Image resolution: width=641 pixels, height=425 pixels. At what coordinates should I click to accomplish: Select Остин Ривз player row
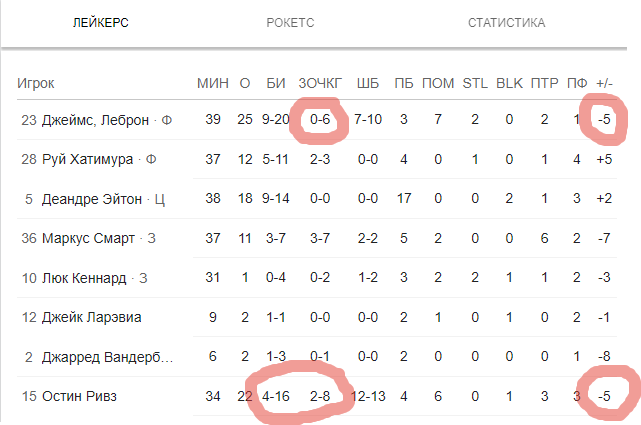pos(79,396)
